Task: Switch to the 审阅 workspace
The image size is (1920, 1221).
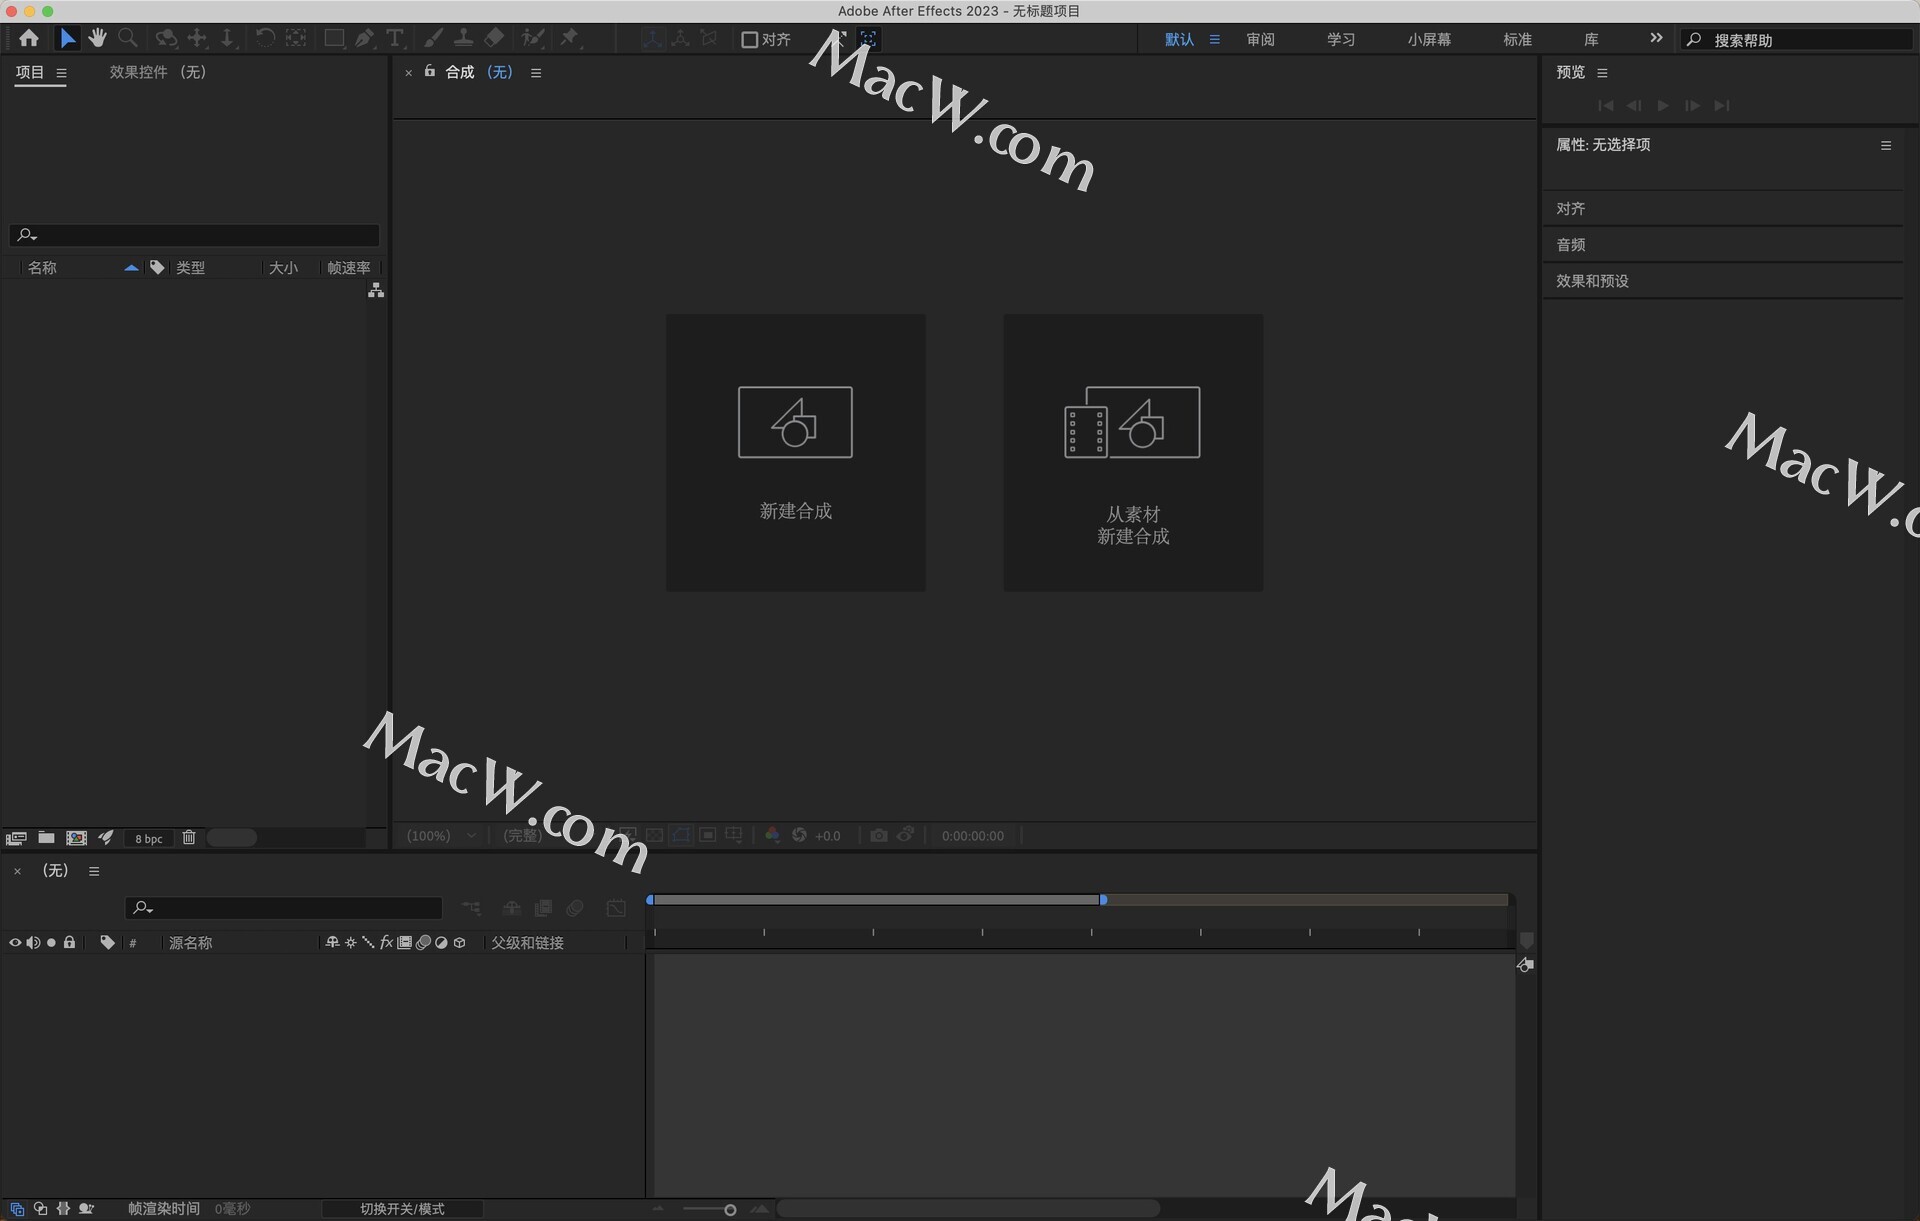Action: (x=1260, y=40)
